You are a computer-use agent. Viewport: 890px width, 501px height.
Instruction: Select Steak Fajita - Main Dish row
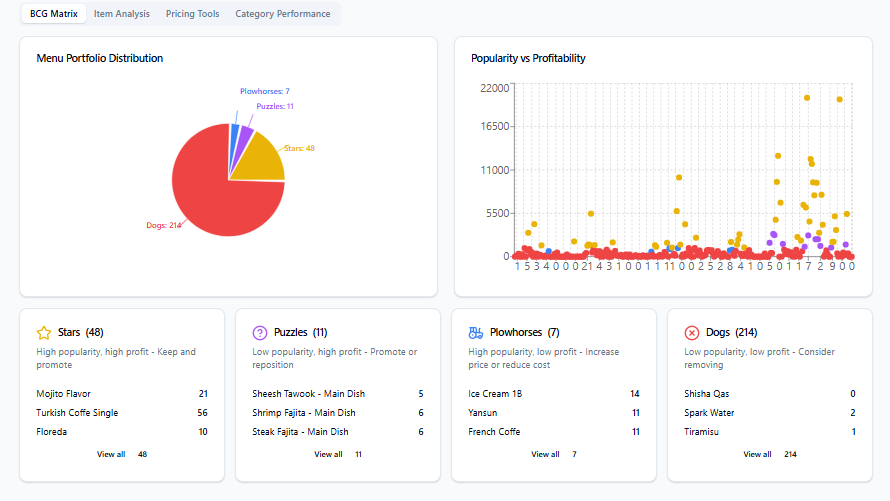tap(338, 432)
